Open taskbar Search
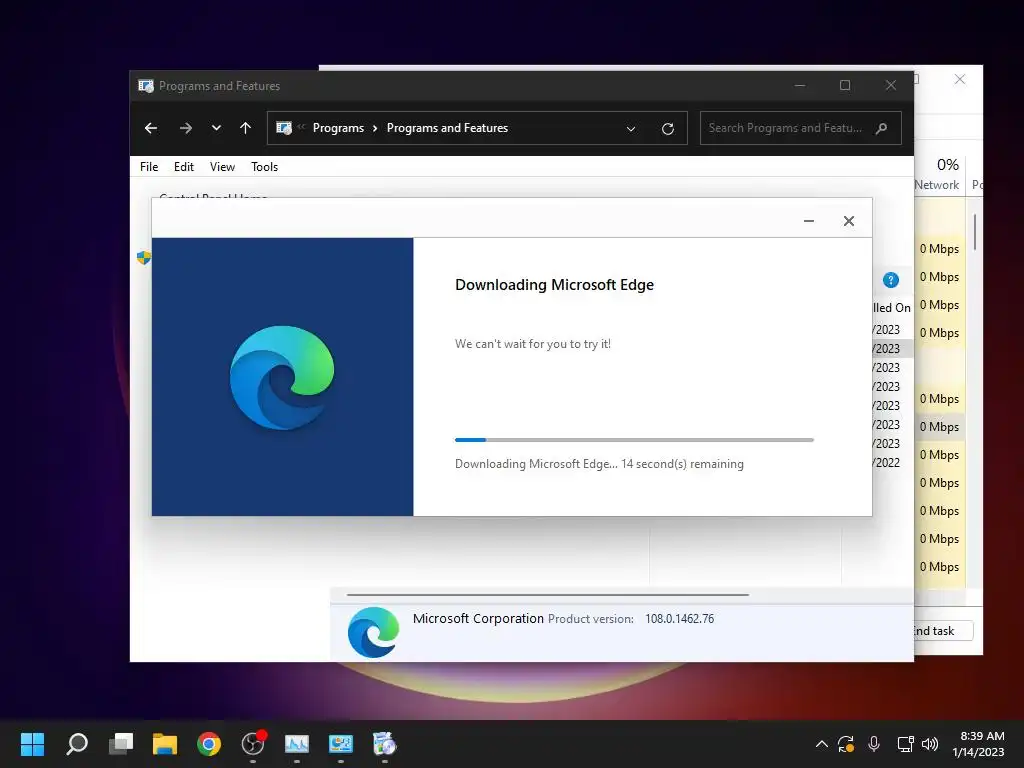Image resolution: width=1024 pixels, height=768 pixels. [77, 744]
